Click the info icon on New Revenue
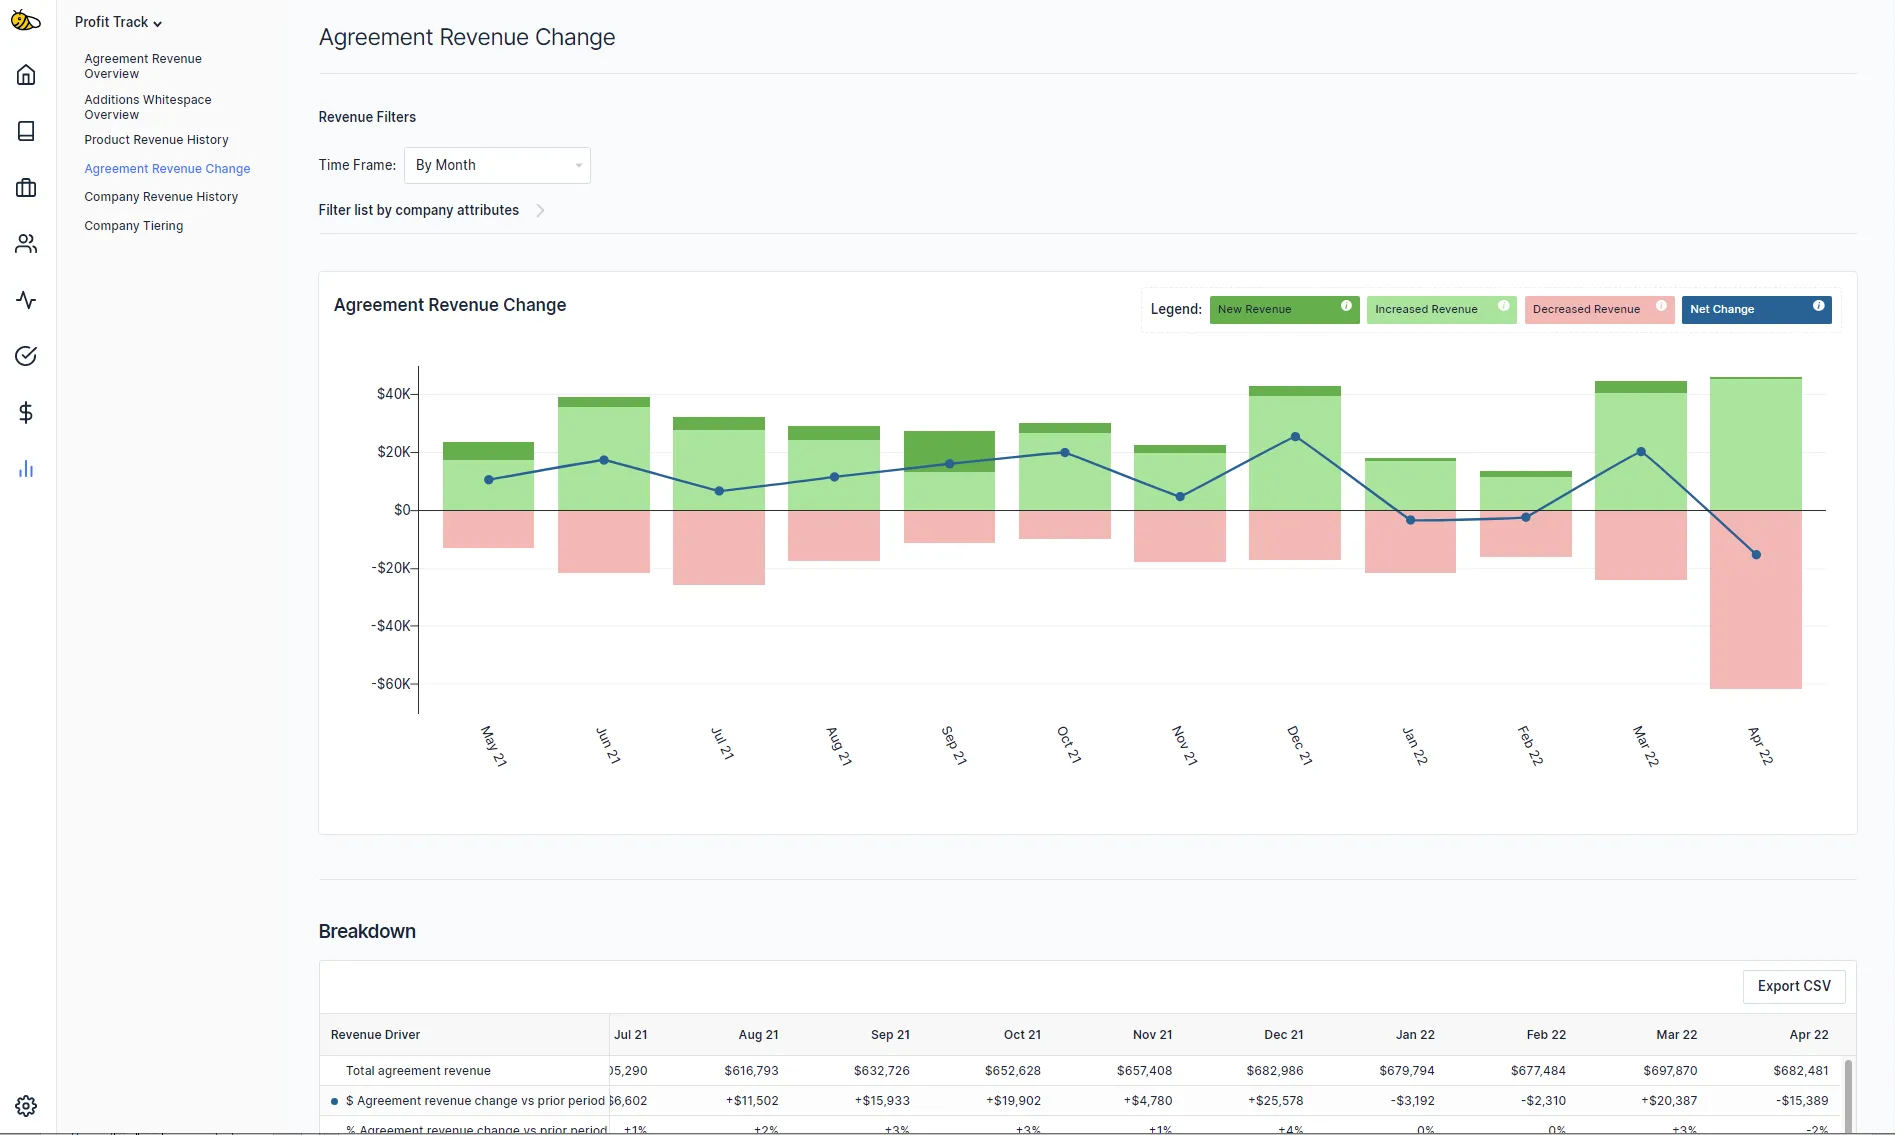 [x=1346, y=306]
